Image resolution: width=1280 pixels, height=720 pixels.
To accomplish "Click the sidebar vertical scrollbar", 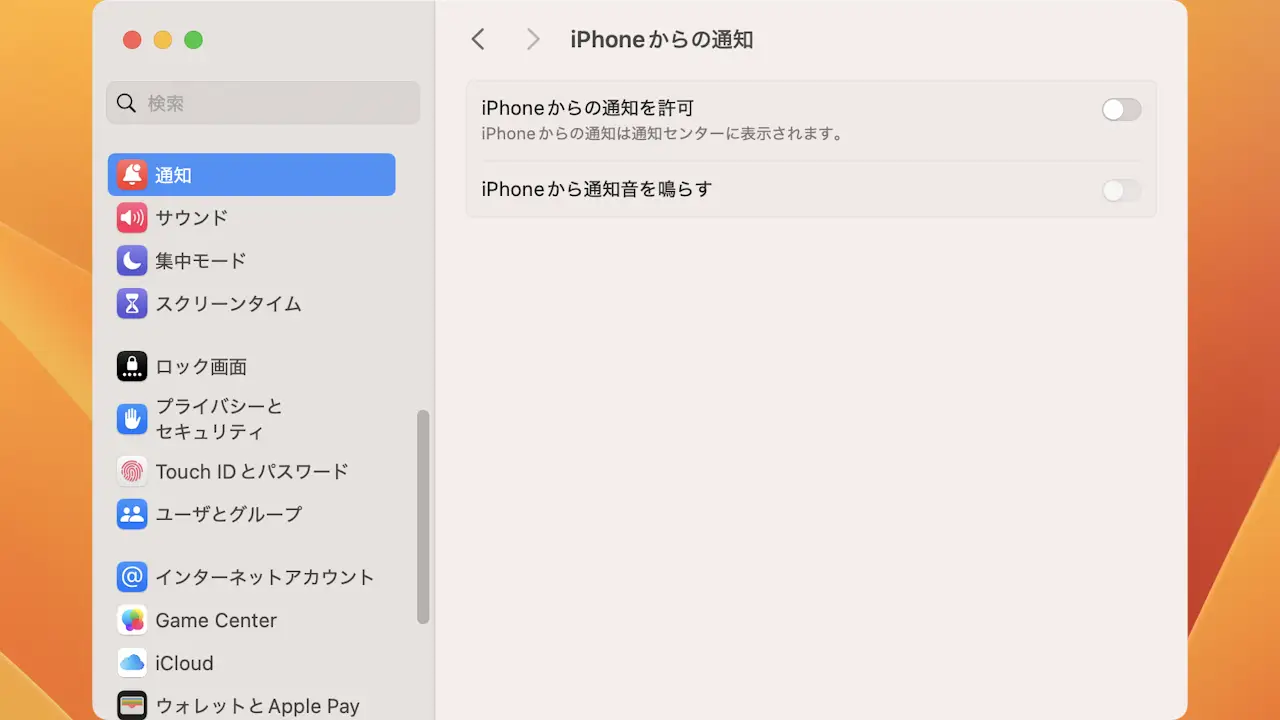I will 423,516.
